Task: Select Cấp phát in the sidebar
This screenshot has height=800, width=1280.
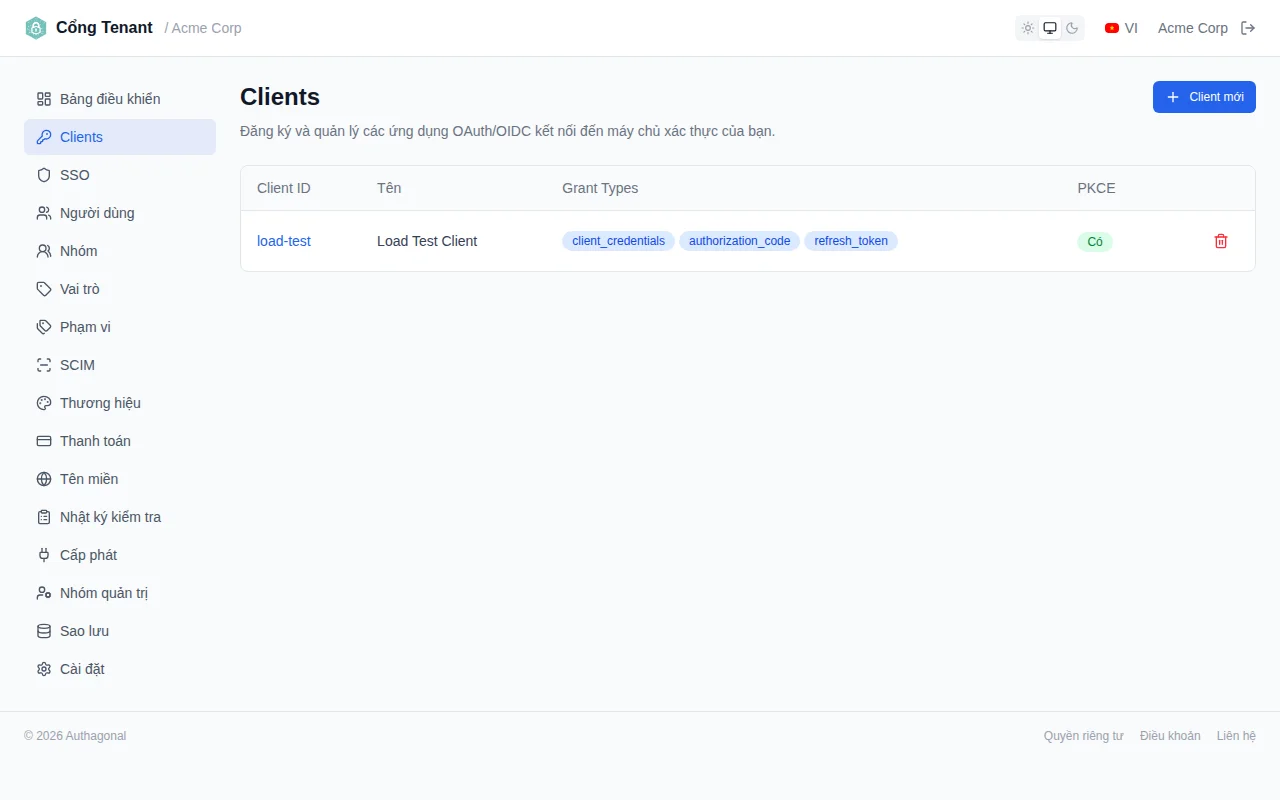Action: 120,555
